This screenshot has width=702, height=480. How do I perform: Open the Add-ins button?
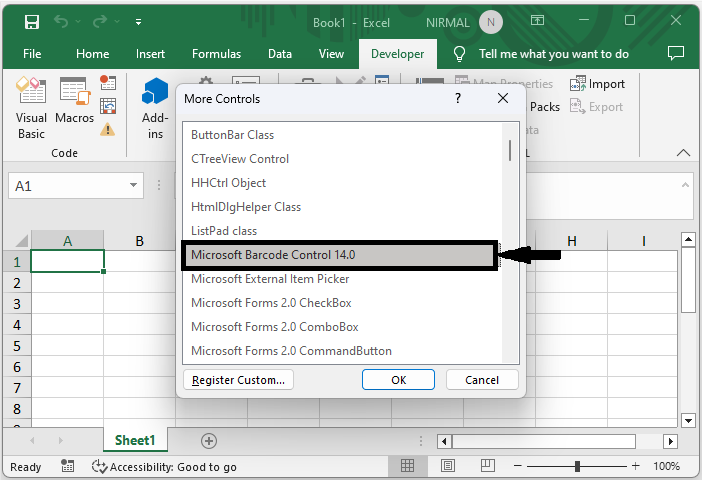[x=155, y=108]
